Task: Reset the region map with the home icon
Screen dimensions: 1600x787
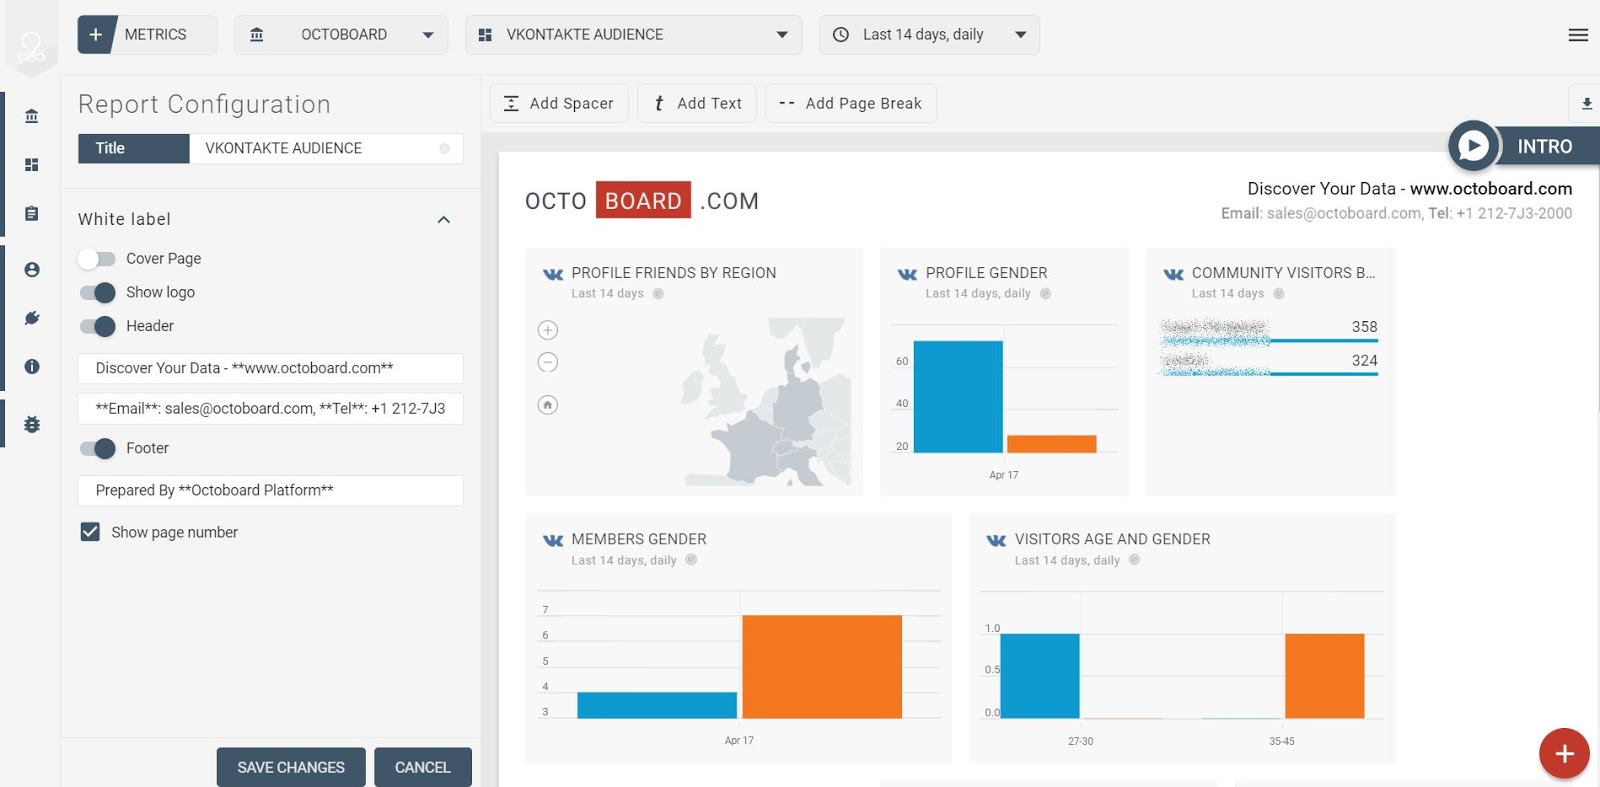Action: coord(548,405)
